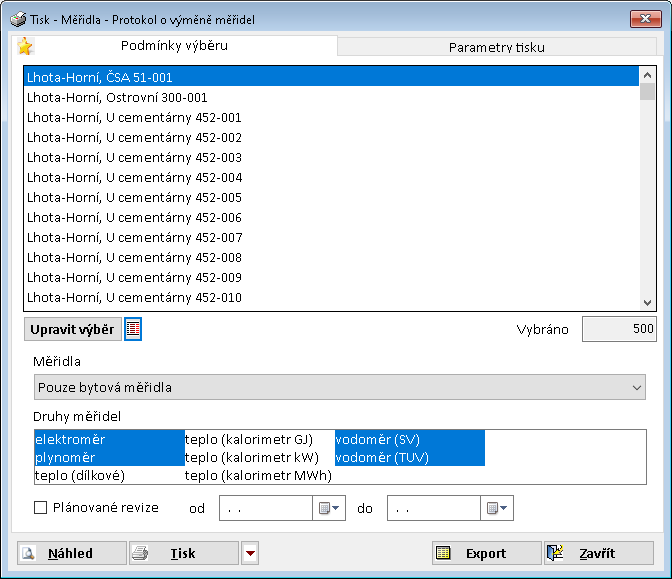Click the favorites star icon
The image size is (672, 579).
pyautogui.click(x=25, y=47)
